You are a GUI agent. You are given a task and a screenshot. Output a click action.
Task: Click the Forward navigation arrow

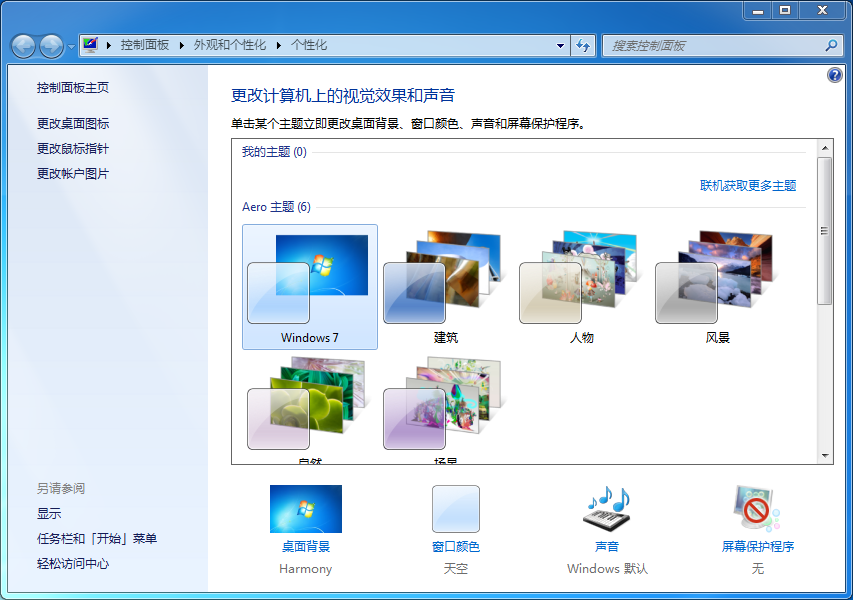tap(52, 46)
